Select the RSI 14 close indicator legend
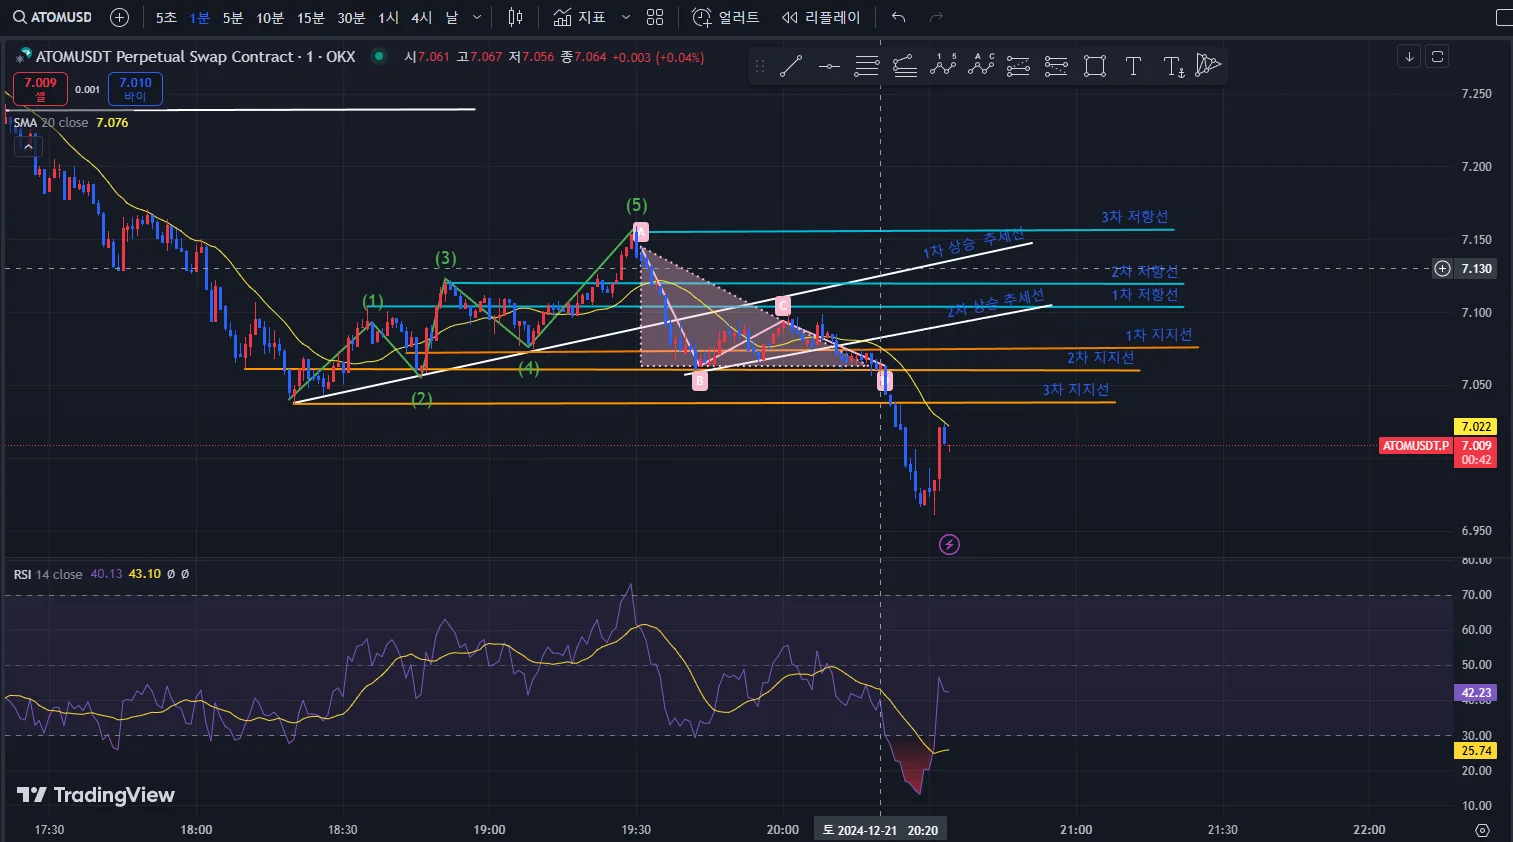The height and width of the screenshot is (842, 1513). pos(48,574)
